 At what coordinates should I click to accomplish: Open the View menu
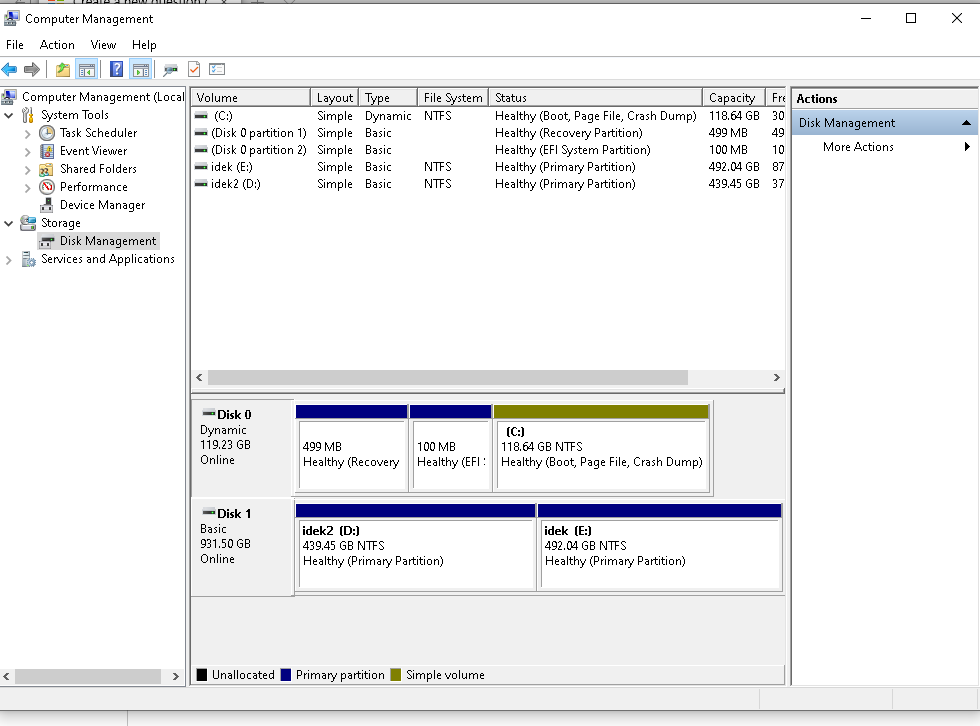(x=103, y=45)
